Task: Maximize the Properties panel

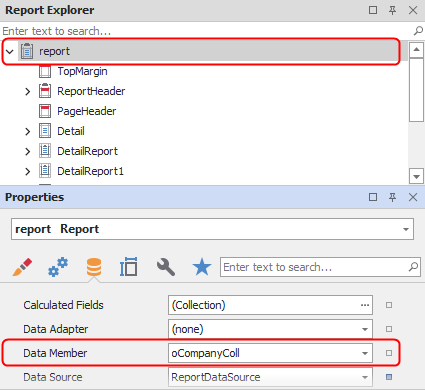Action: click(373, 197)
